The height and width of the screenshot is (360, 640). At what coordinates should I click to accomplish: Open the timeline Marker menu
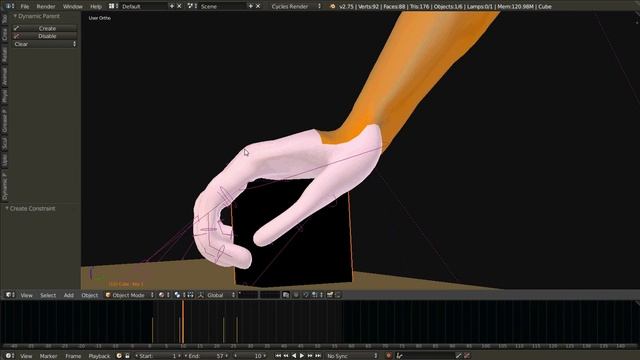pyautogui.click(x=48, y=356)
